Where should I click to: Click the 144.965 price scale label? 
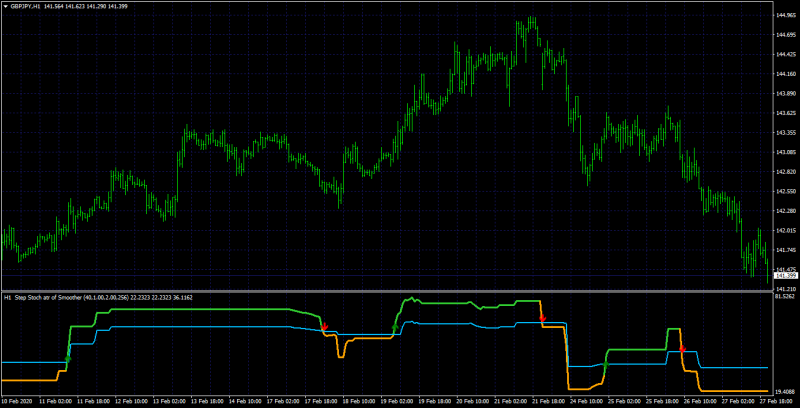[786, 15]
